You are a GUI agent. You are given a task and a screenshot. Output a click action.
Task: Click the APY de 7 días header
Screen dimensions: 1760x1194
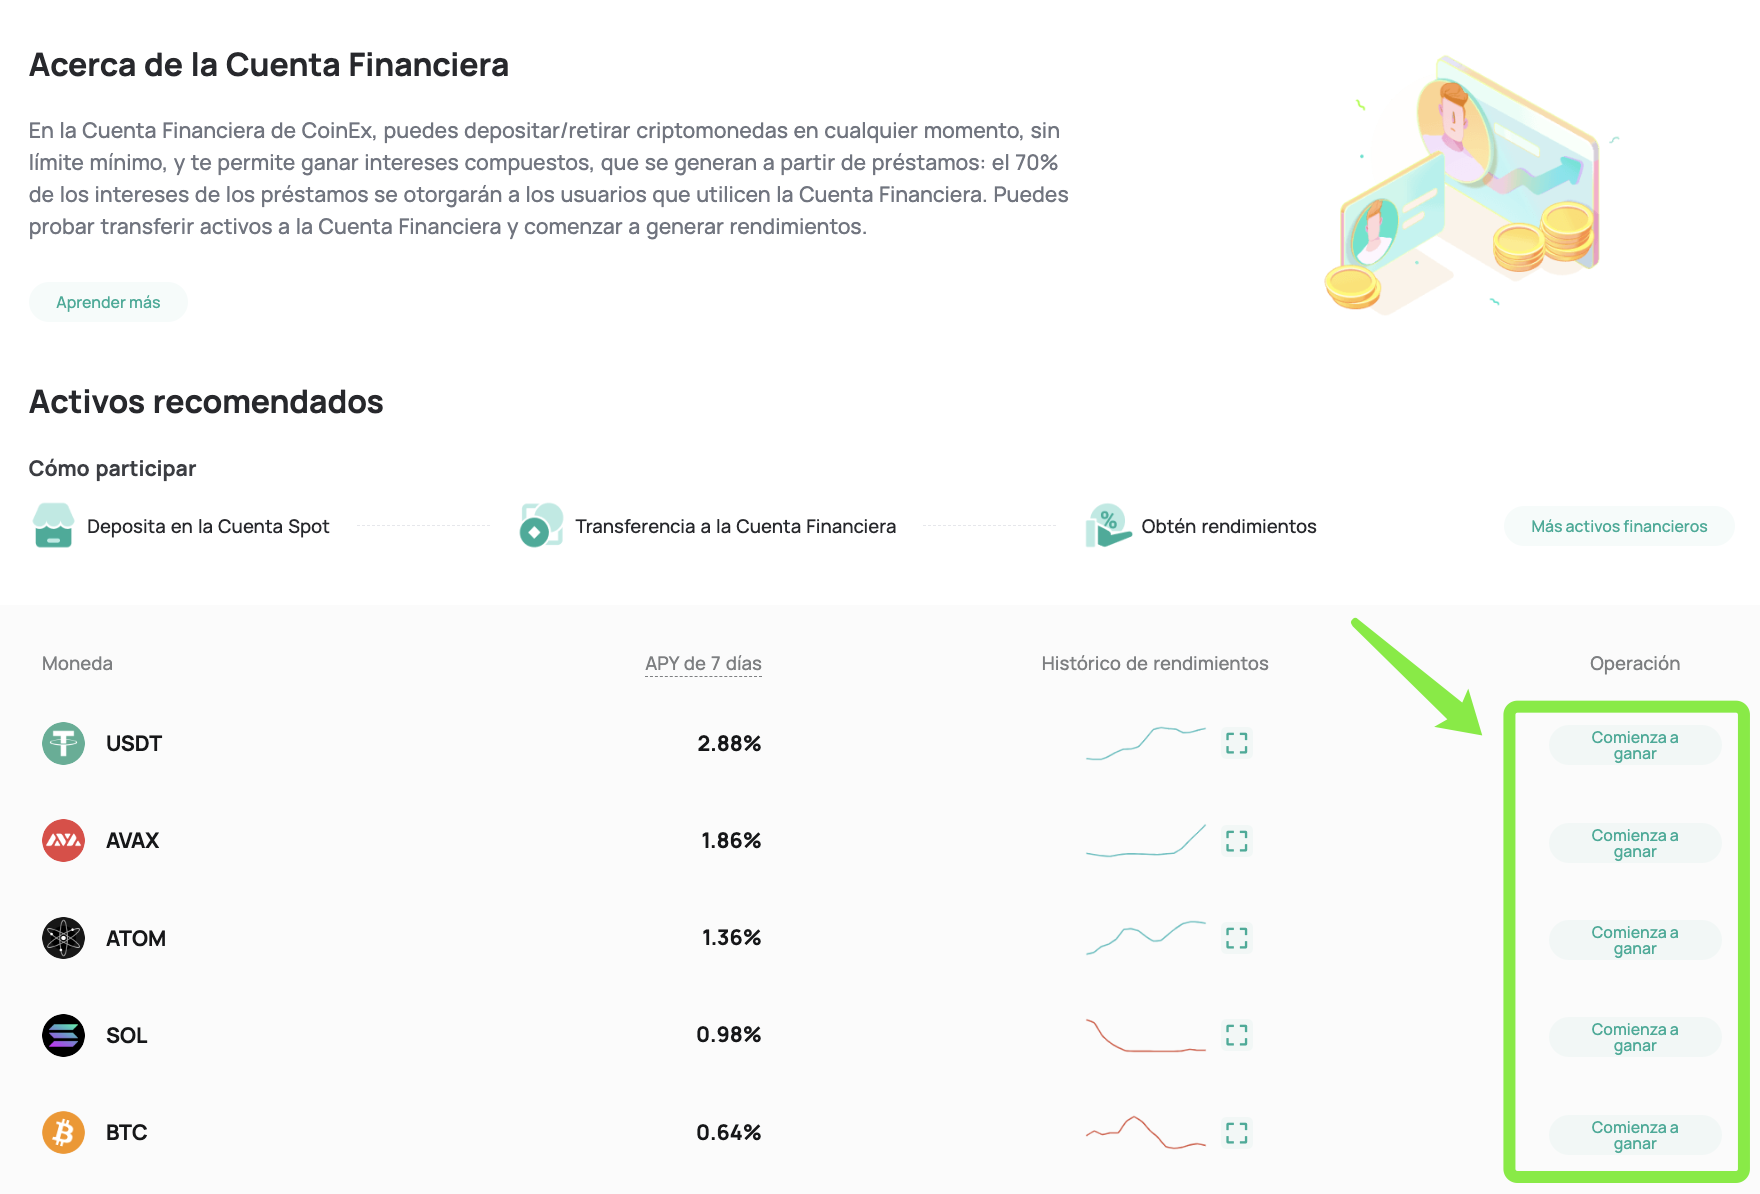click(703, 663)
